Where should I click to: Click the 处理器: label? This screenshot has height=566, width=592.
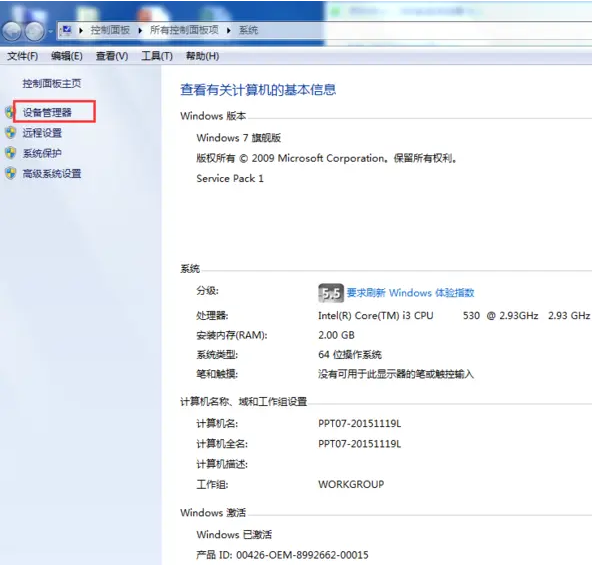(x=212, y=316)
